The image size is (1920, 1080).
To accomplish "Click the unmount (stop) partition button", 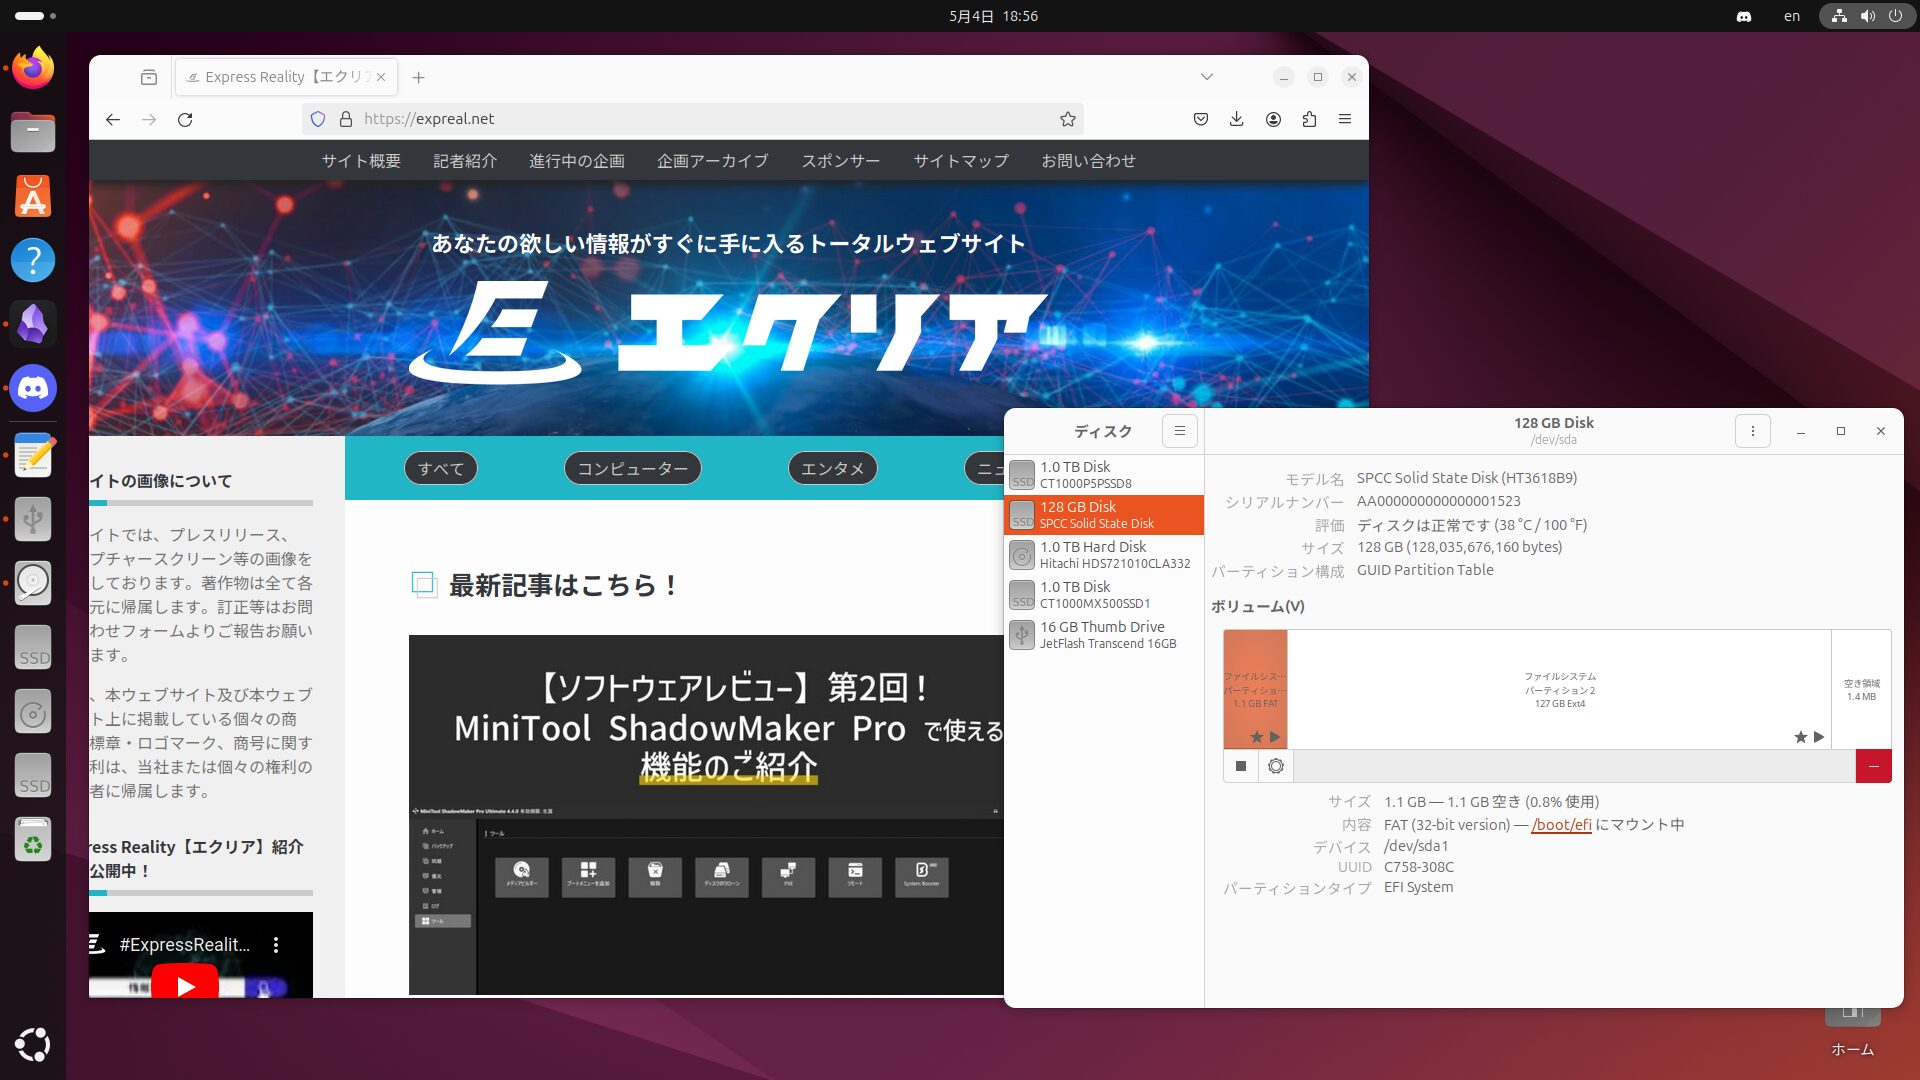I will pos(1241,766).
